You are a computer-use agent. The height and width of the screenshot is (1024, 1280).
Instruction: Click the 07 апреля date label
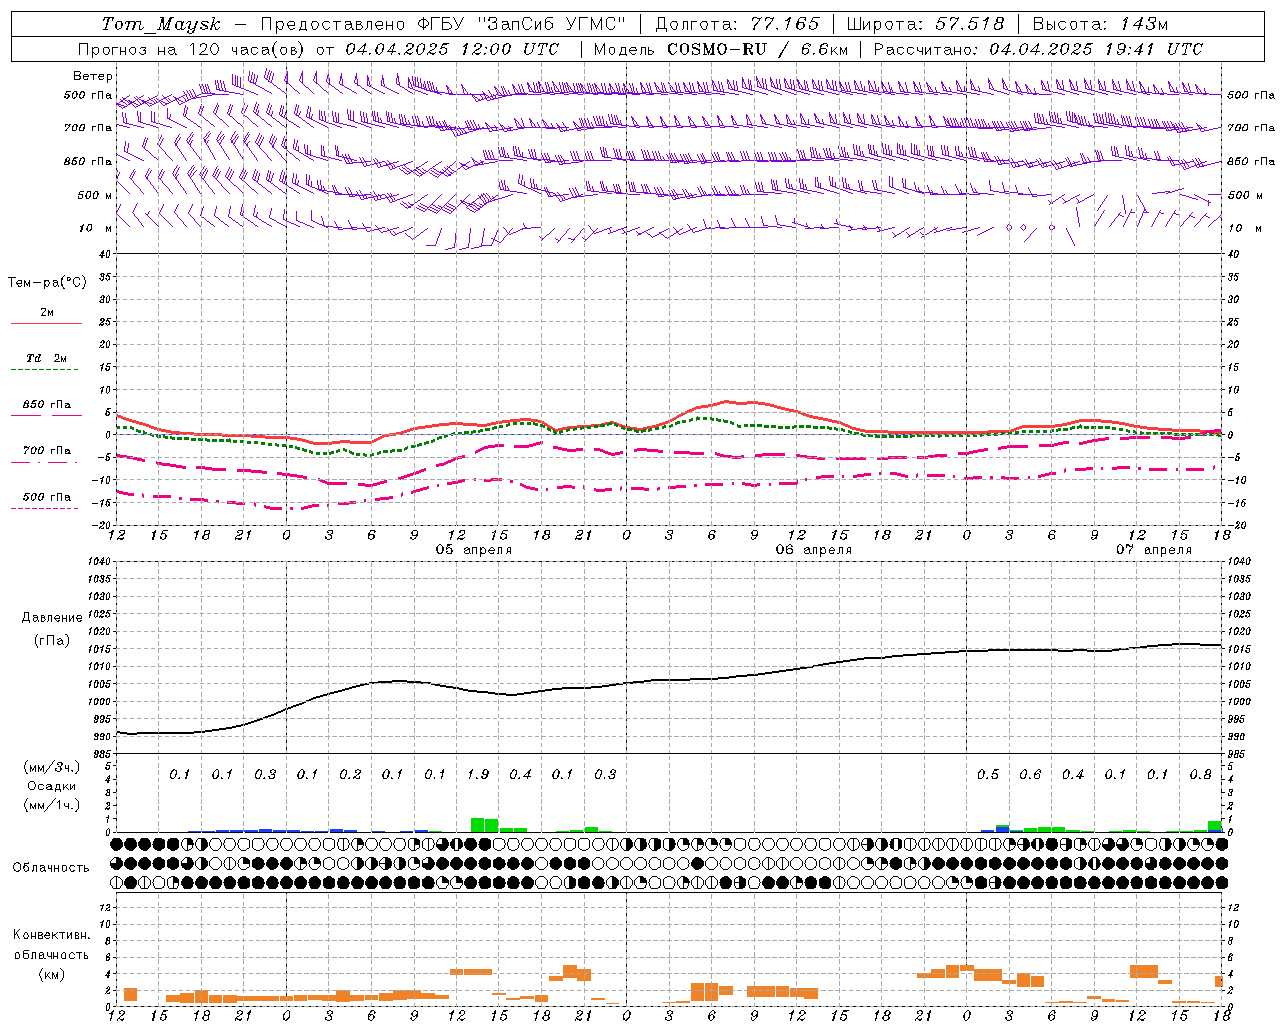coord(1154,550)
